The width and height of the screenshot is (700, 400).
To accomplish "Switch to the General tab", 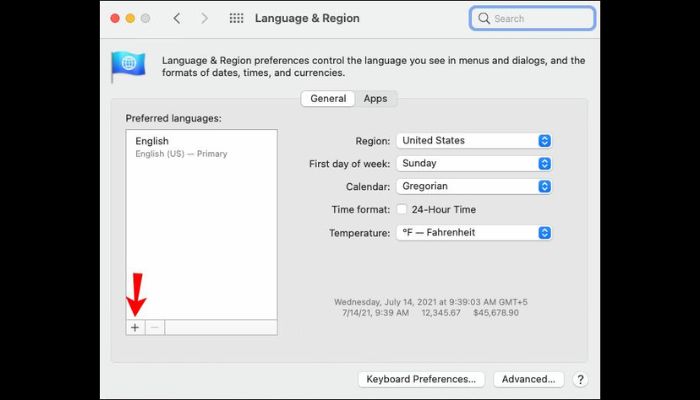I will tap(328, 99).
